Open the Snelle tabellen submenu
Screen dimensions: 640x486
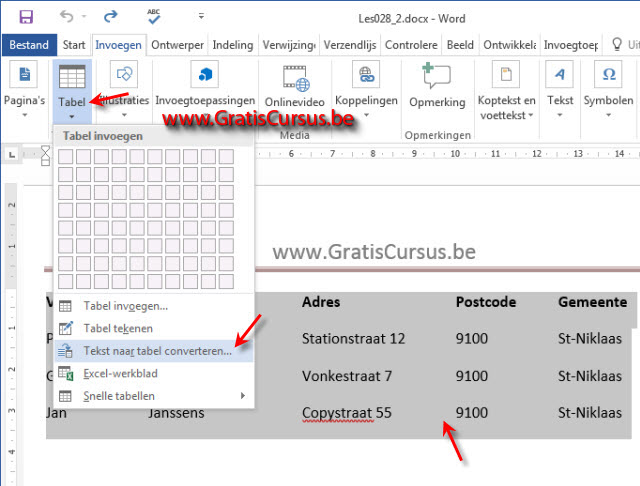pos(153,396)
